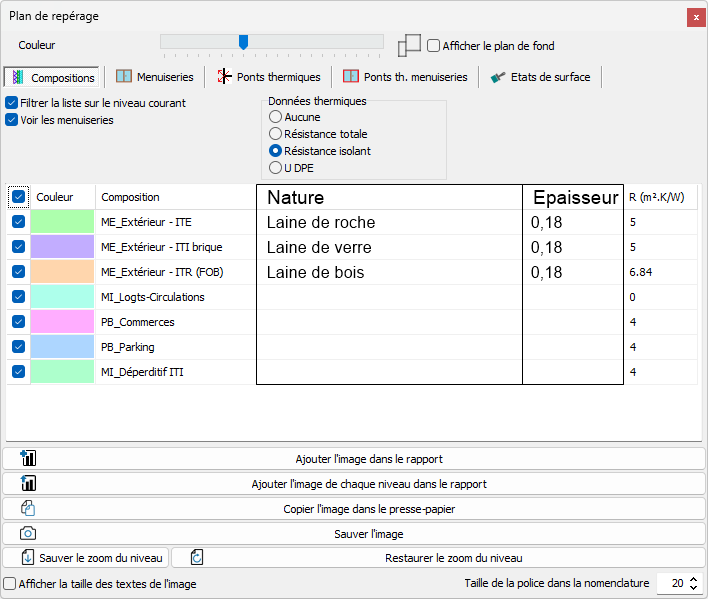Increase the nomenclature font size with the up arrow
Image resolution: width=708 pixels, height=599 pixels.
(694, 579)
